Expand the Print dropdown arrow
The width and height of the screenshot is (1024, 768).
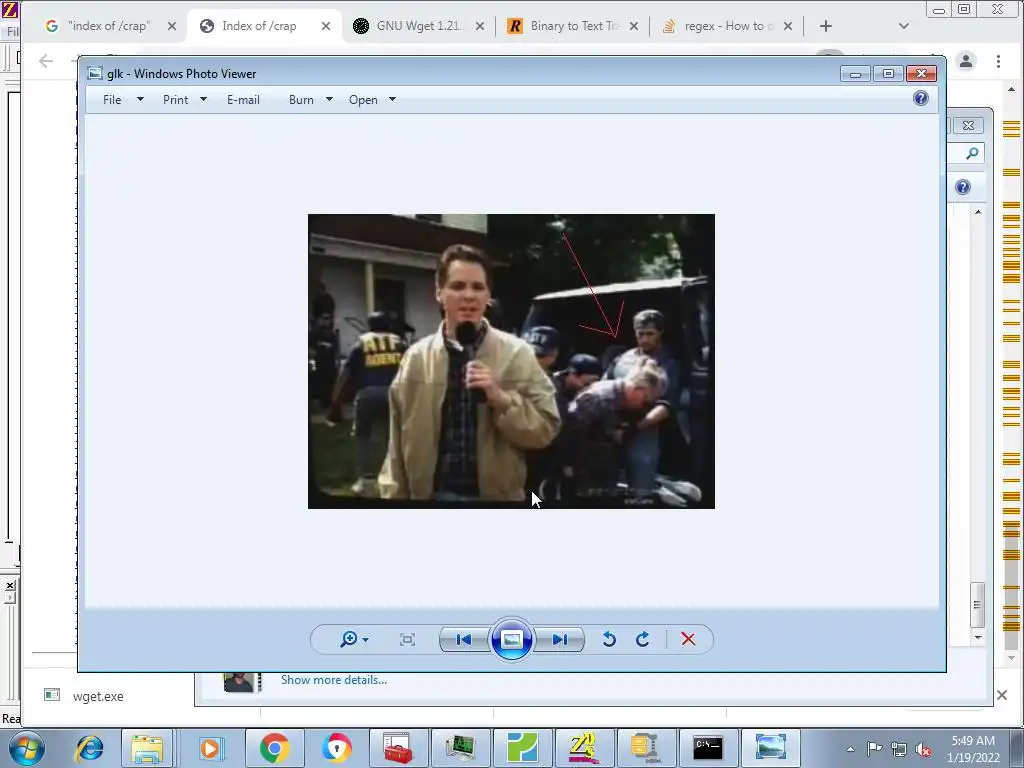[203, 99]
